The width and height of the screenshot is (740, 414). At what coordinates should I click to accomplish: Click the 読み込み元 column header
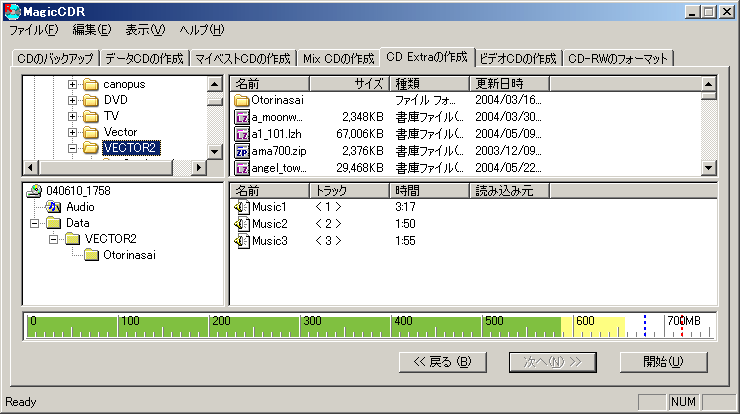(x=510, y=191)
